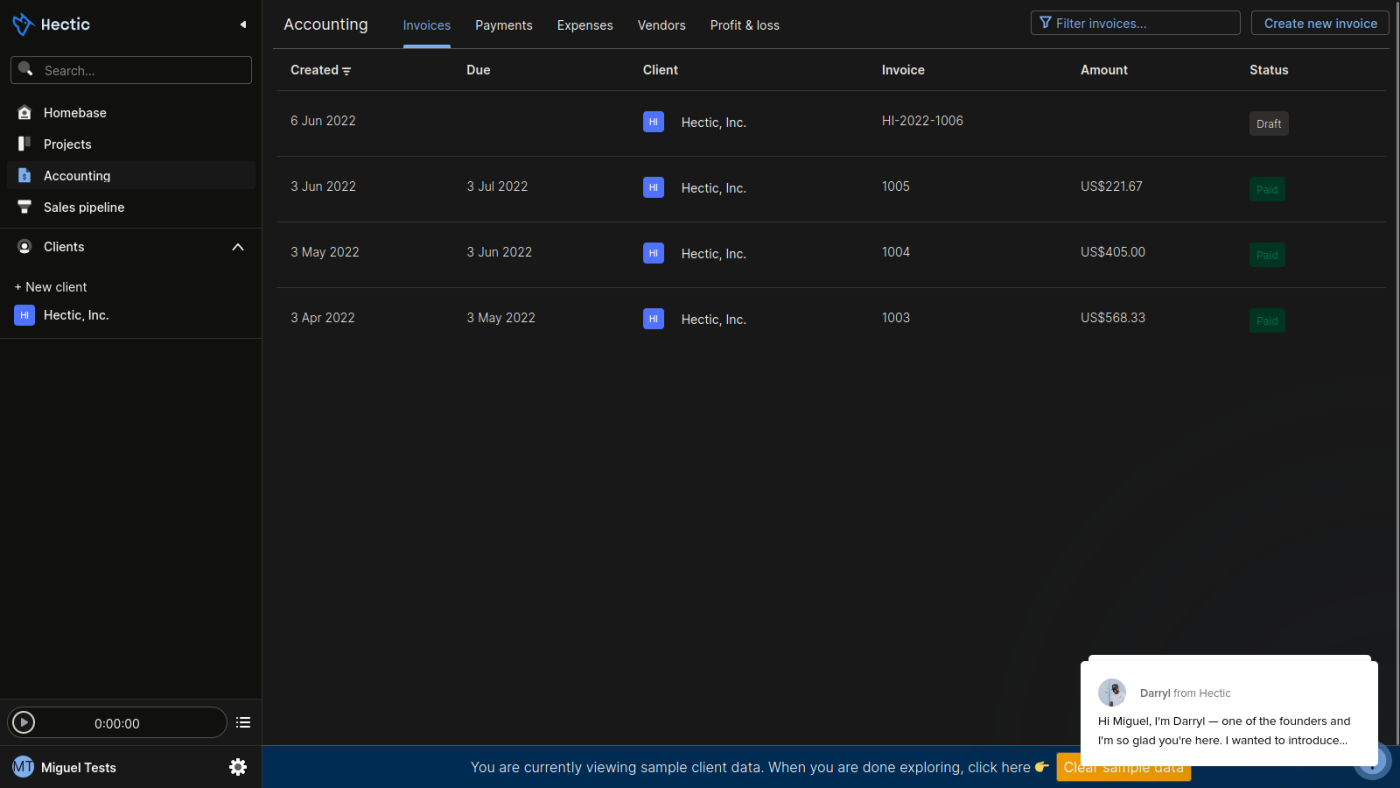The image size is (1400, 788).
Task: Click the HI avatar beside Hectic, Inc. in sidebar
Action: coord(24,315)
